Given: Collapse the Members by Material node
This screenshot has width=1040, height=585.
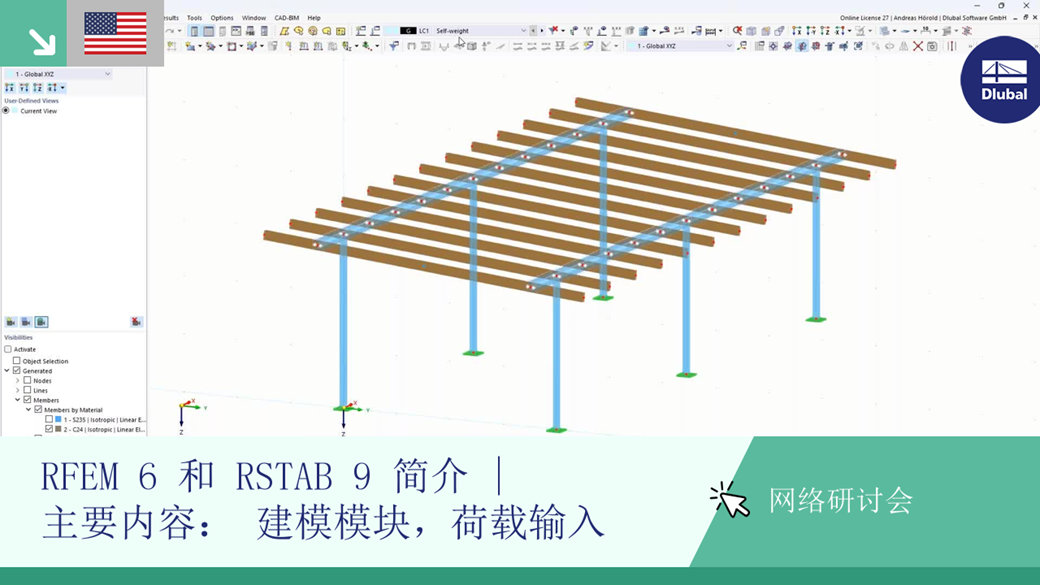Looking at the screenshot, I should 29,410.
